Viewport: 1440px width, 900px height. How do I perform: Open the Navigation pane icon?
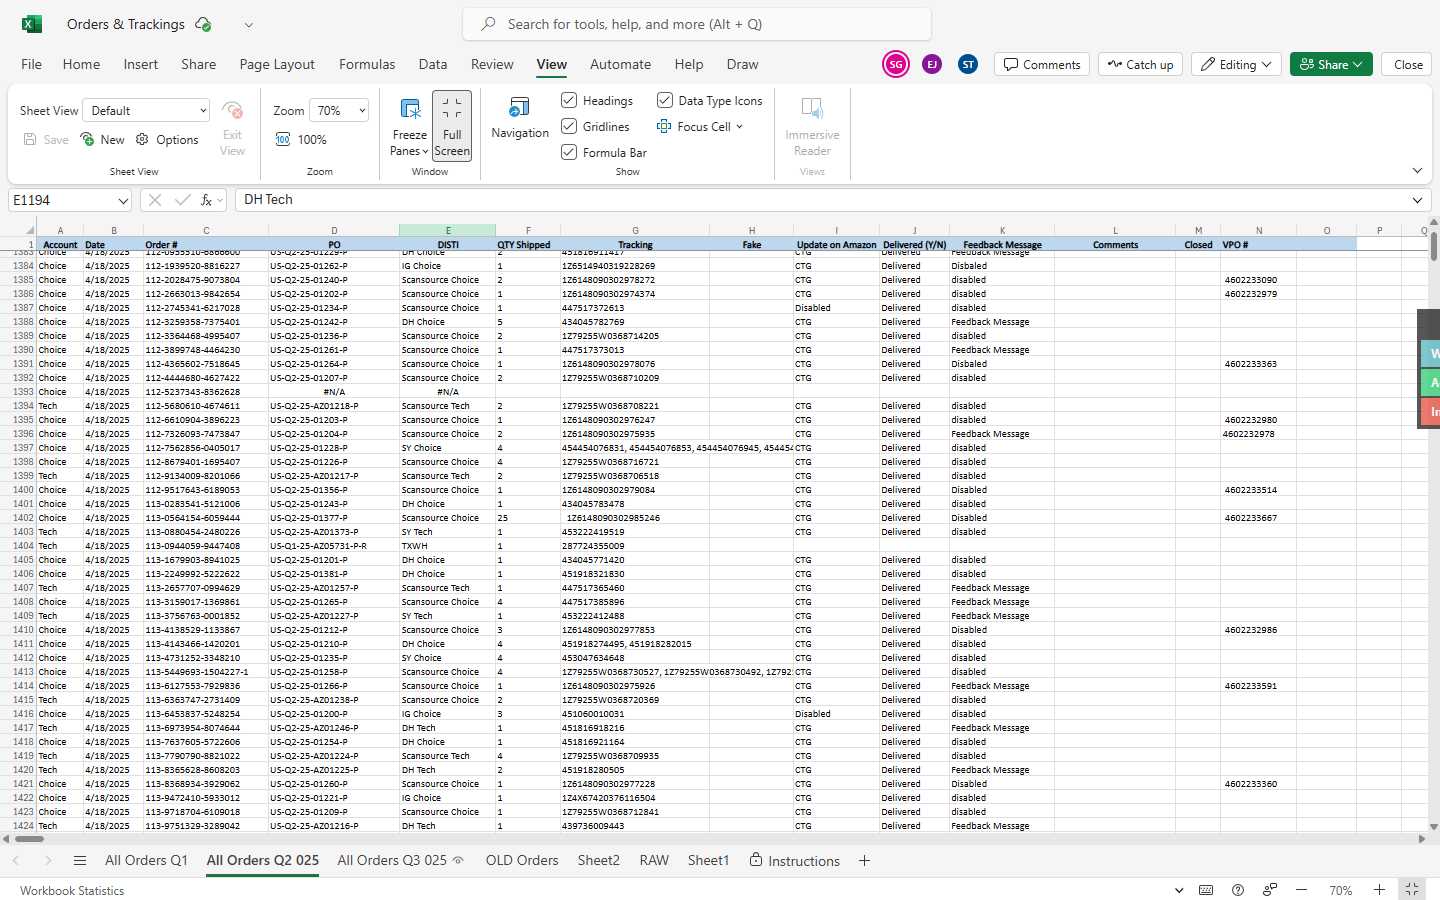click(520, 107)
